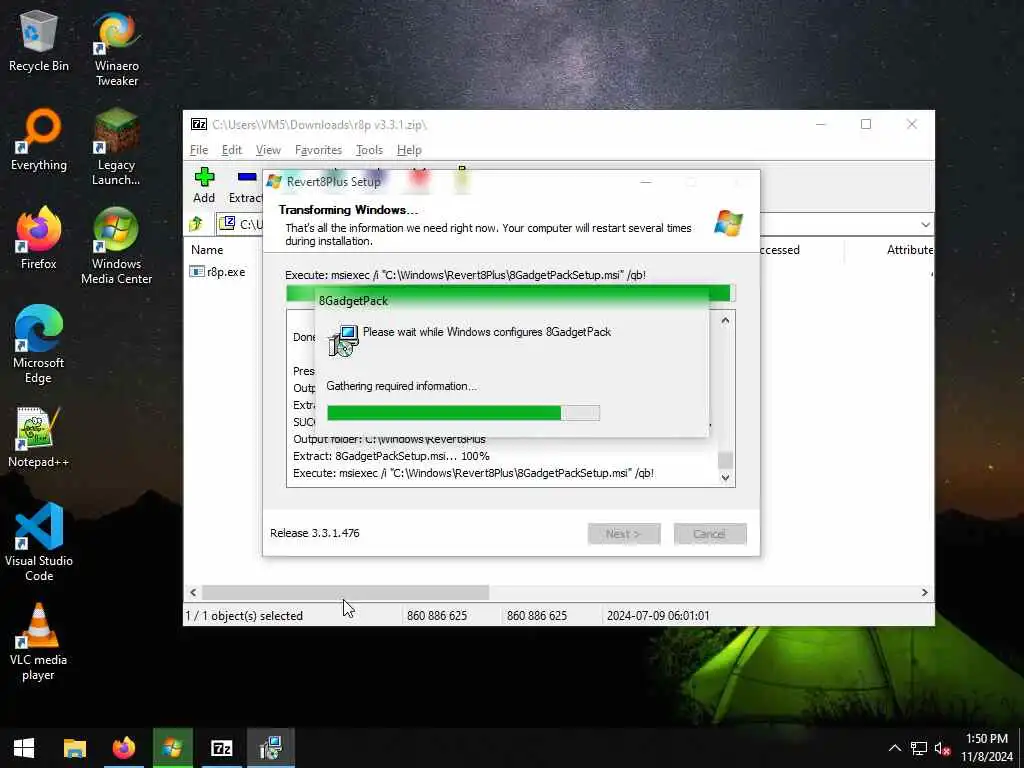Open VLC media player shortcut
The width and height of the screenshot is (1024, 768).
tap(39, 642)
